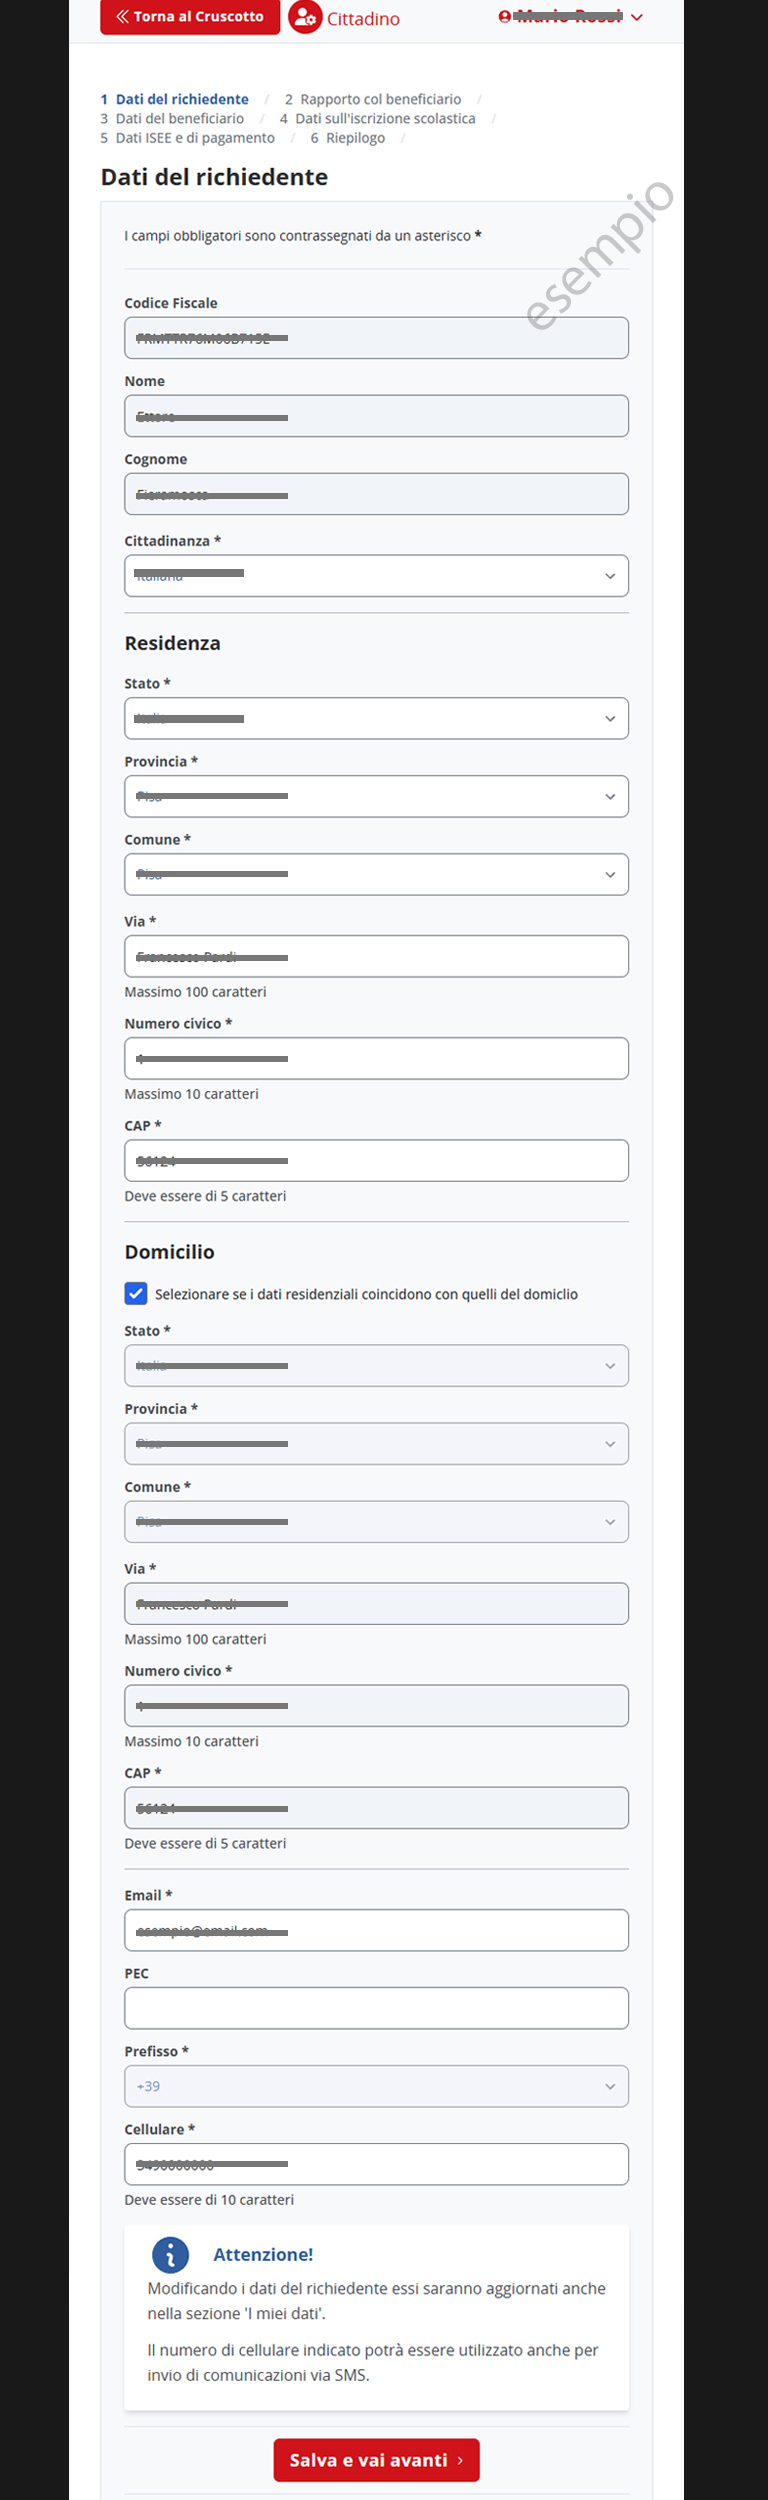
Task: Open the Residenza Stato dropdown
Action: 376,719
